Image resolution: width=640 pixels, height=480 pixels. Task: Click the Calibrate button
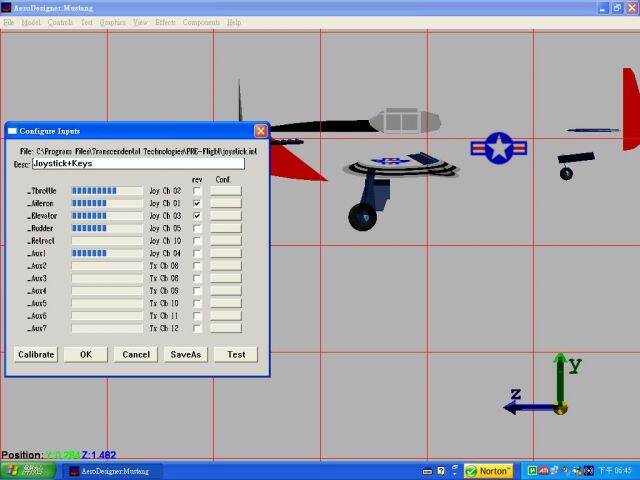click(36, 354)
